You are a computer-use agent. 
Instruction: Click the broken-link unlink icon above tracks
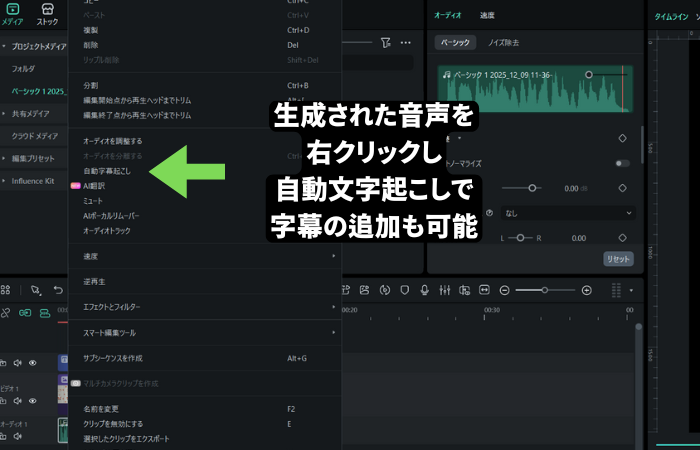[5, 313]
